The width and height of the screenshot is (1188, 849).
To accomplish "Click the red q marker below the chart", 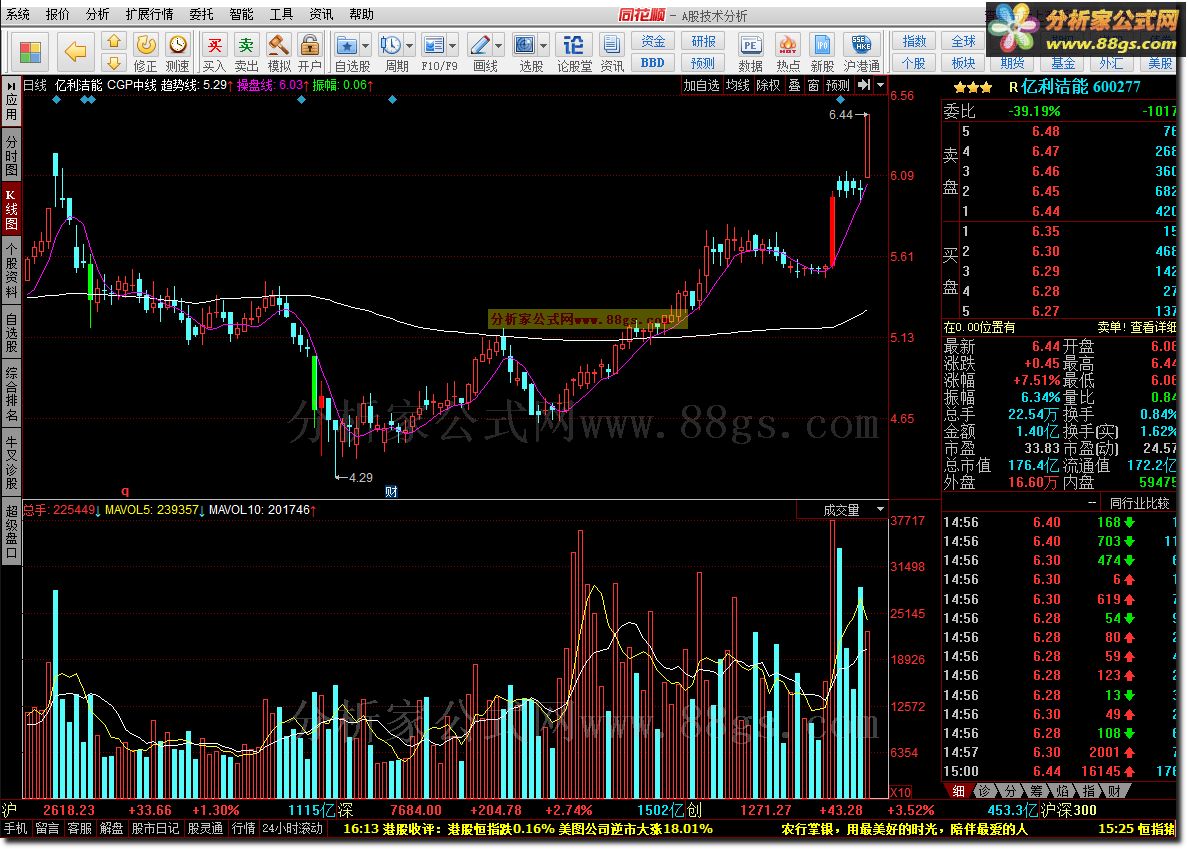I will point(125,492).
